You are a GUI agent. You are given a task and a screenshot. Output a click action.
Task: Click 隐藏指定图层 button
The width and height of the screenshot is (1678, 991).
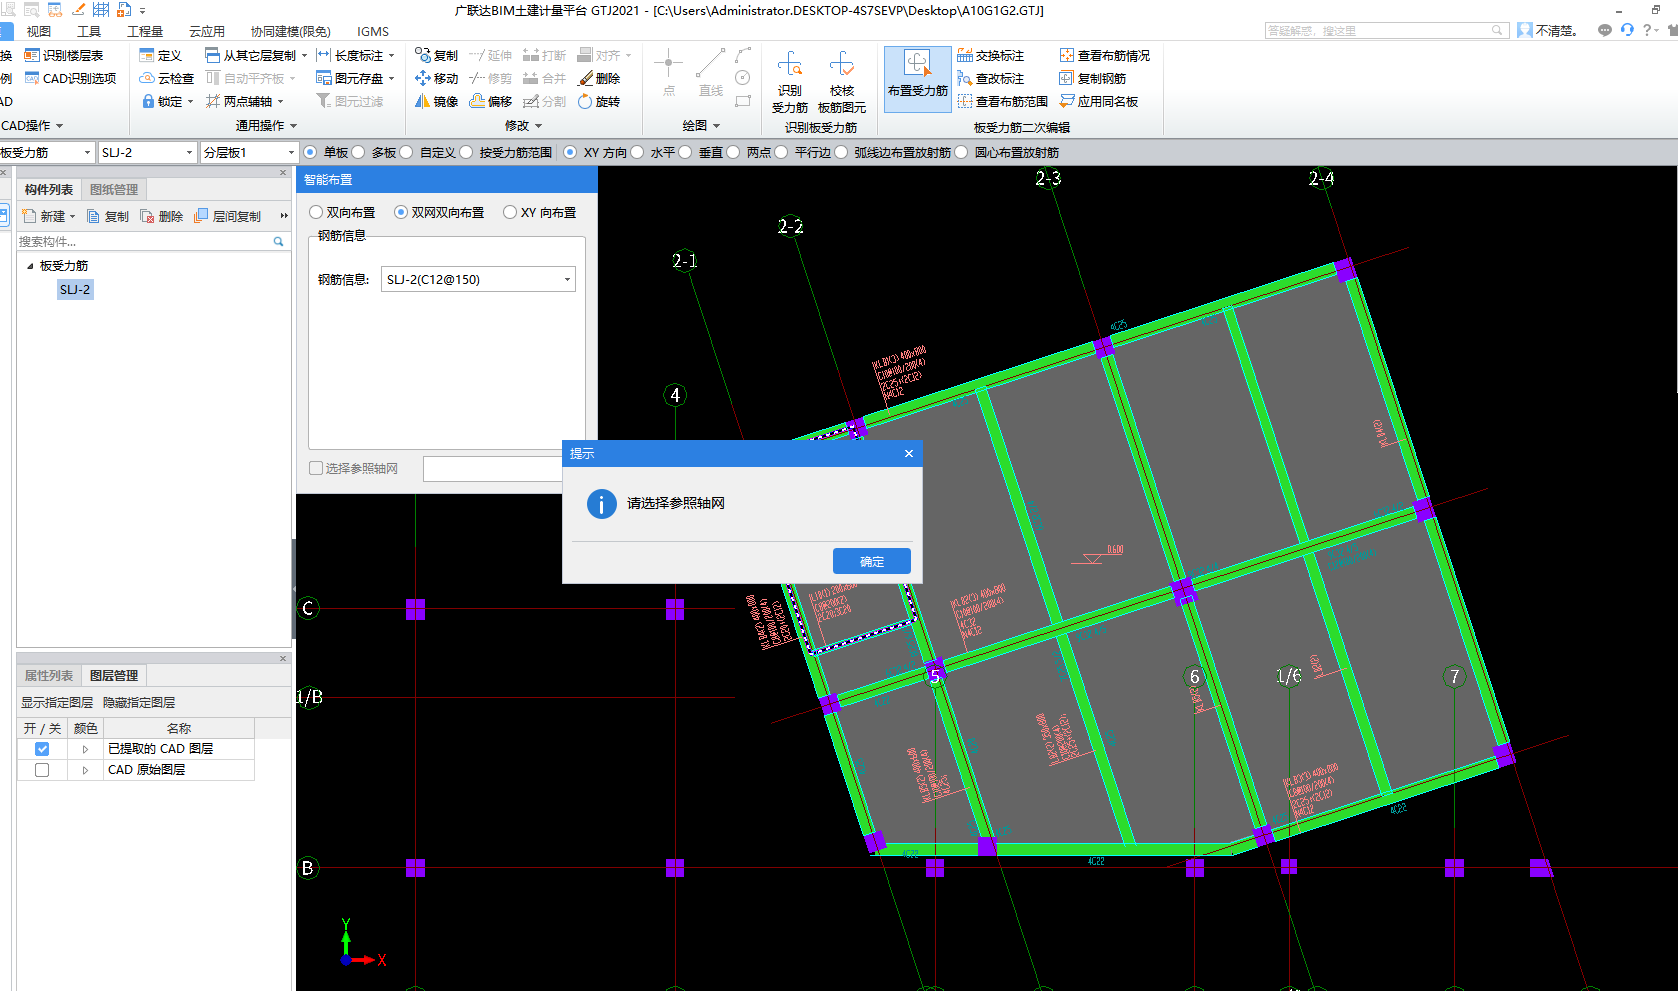pos(139,702)
